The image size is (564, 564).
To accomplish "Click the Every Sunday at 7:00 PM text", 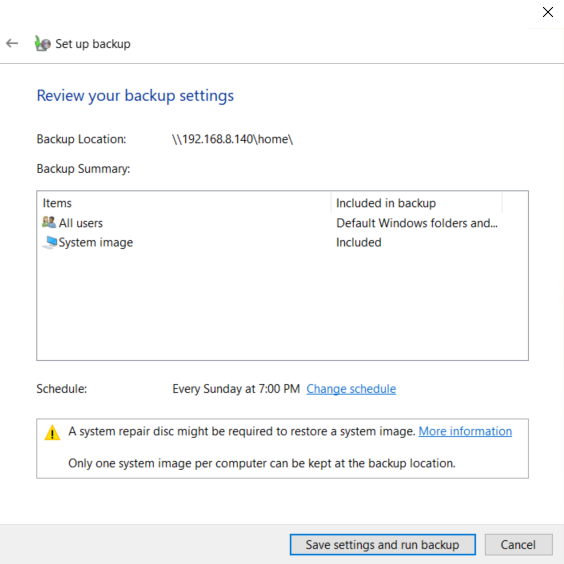I will [x=236, y=389].
